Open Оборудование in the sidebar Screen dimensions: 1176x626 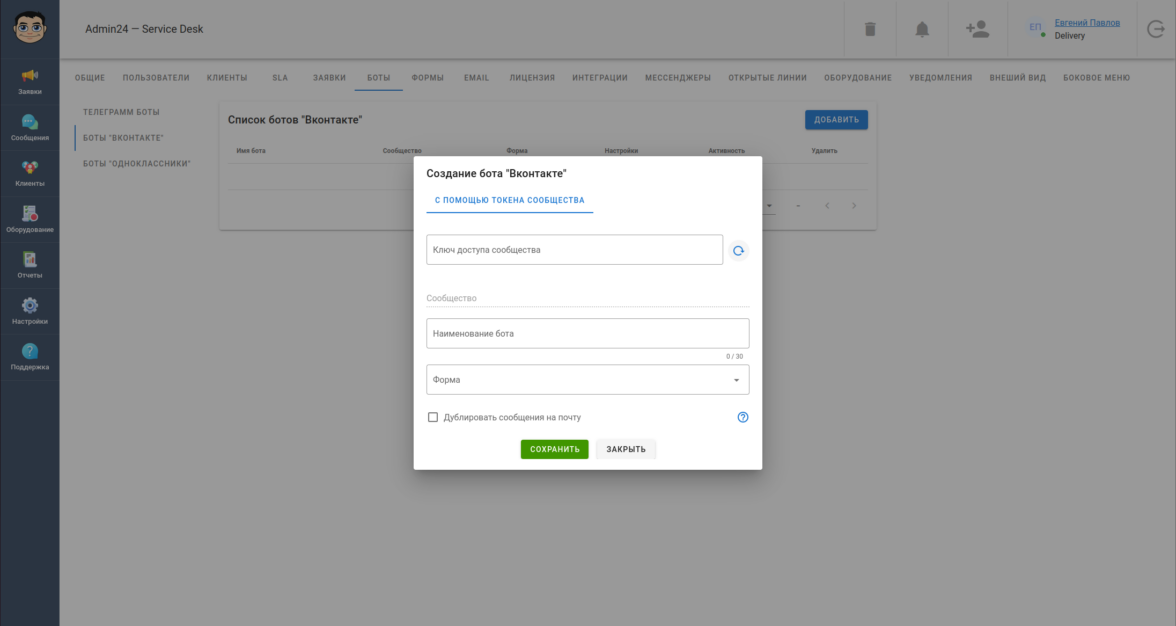coord(30,219)
